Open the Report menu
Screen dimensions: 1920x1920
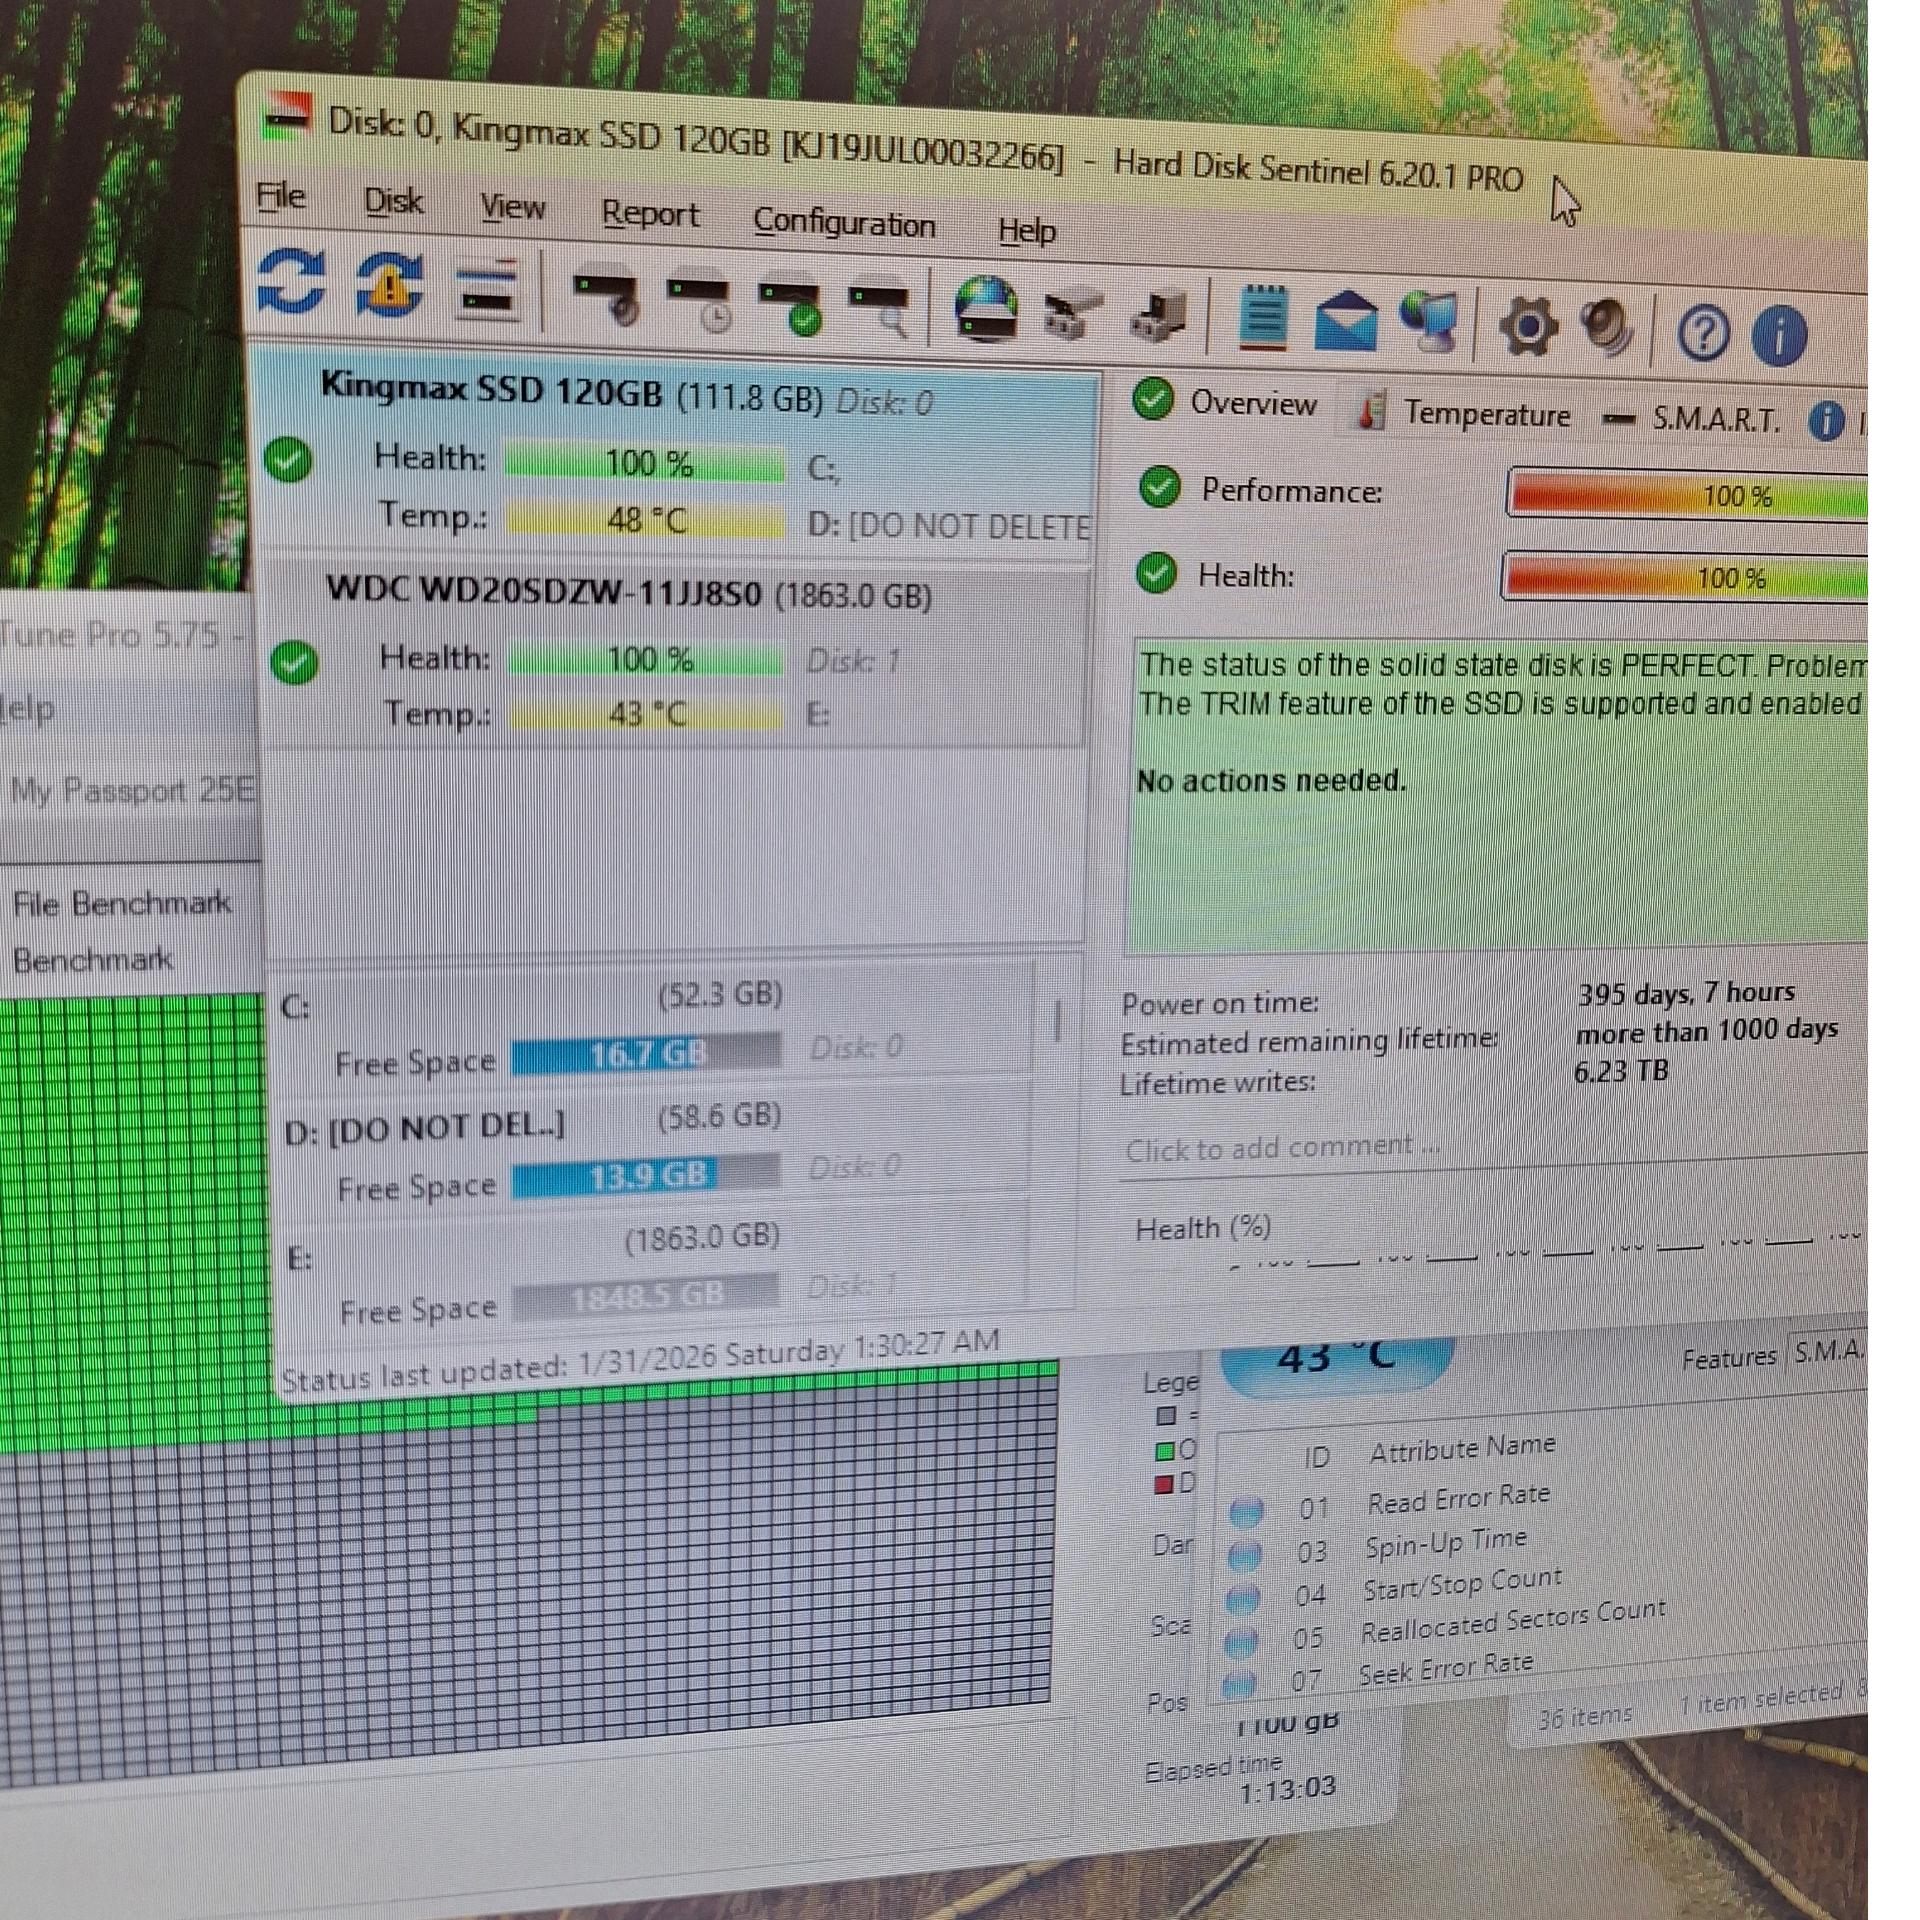pyautogui.click(x=650, y=214)
